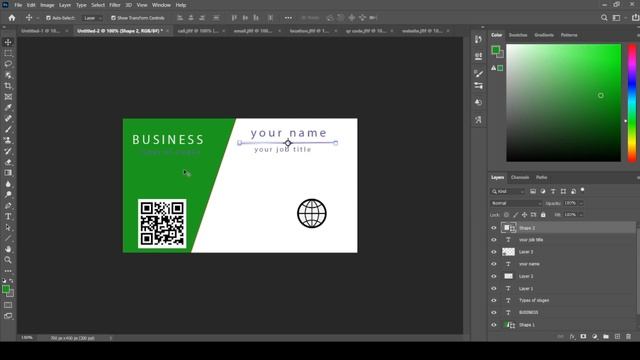Select the Path Selection tool

click(x=8, y=227)
